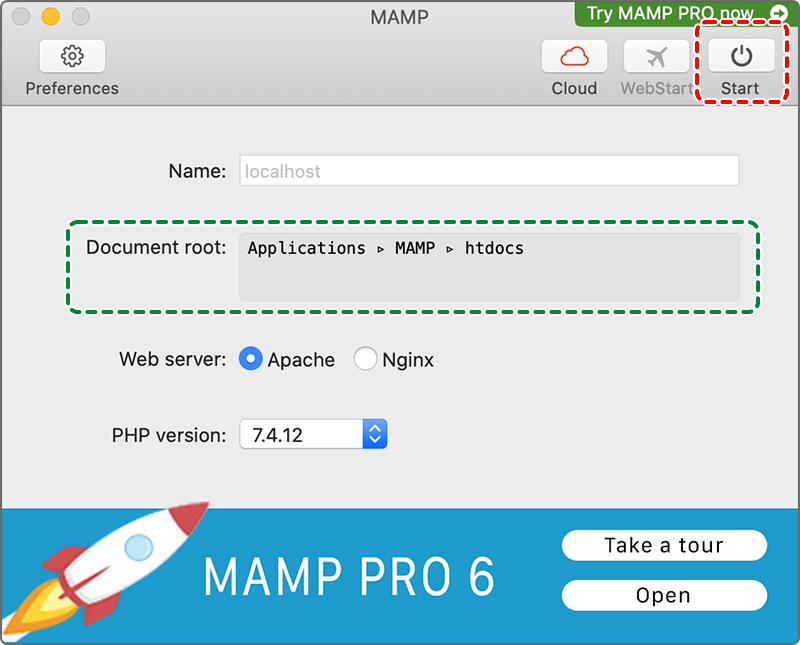Click inside the localhost Name field

488,170
